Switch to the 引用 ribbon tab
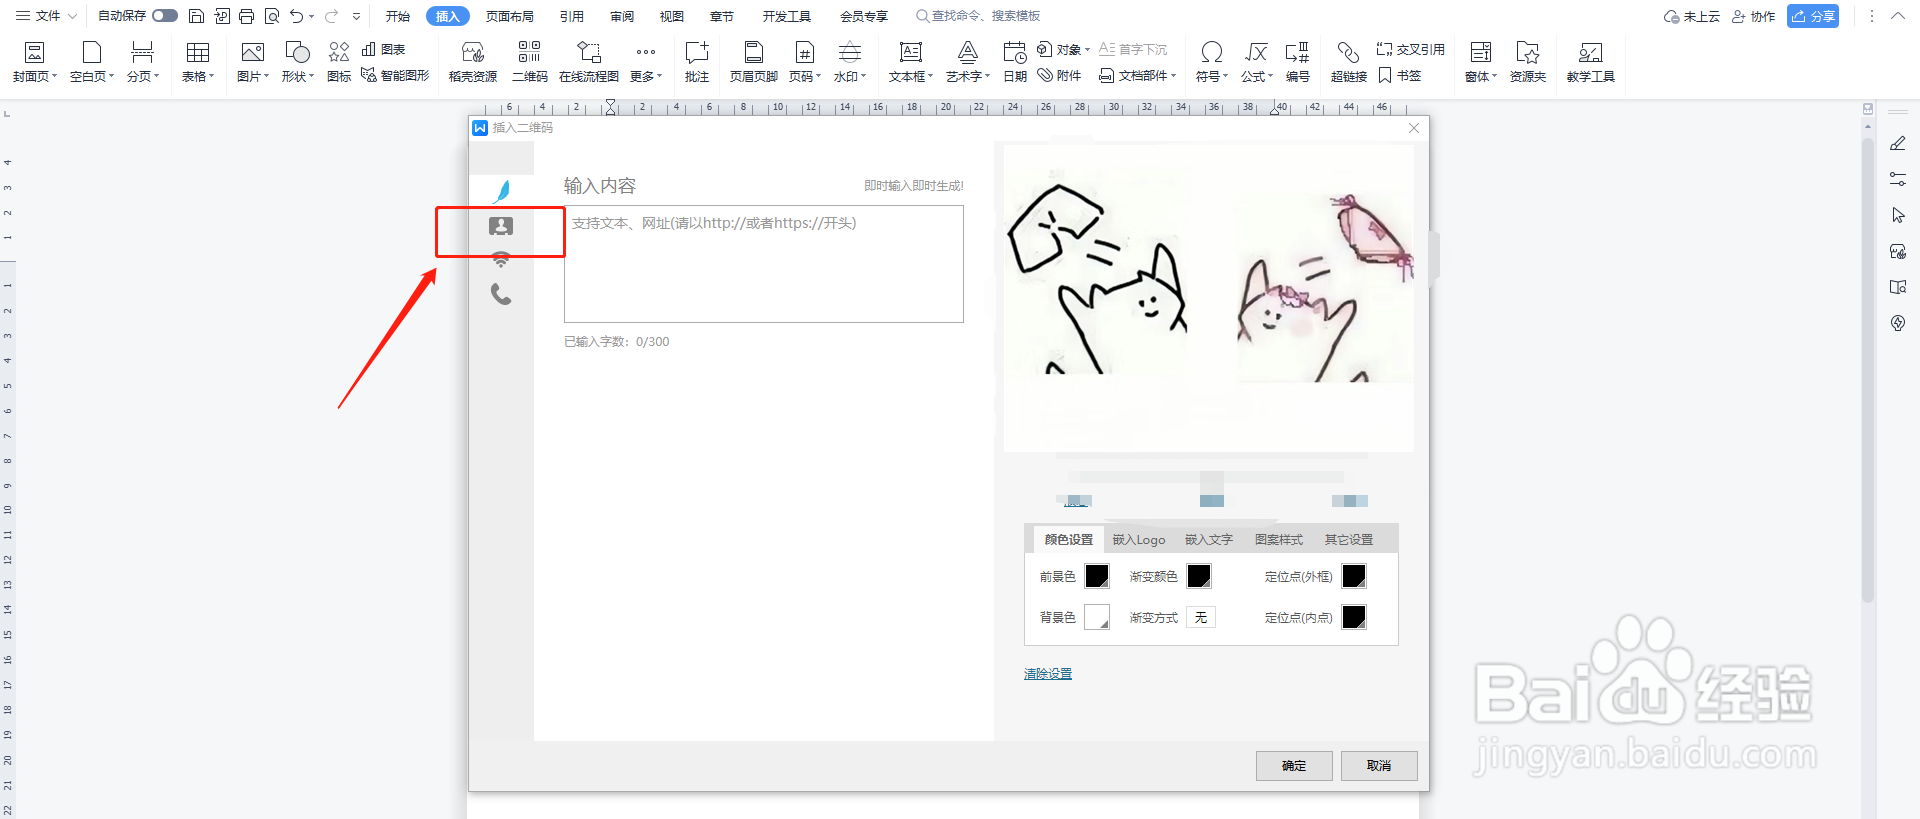Screen dimensions: 1920x819 [572, 16]
